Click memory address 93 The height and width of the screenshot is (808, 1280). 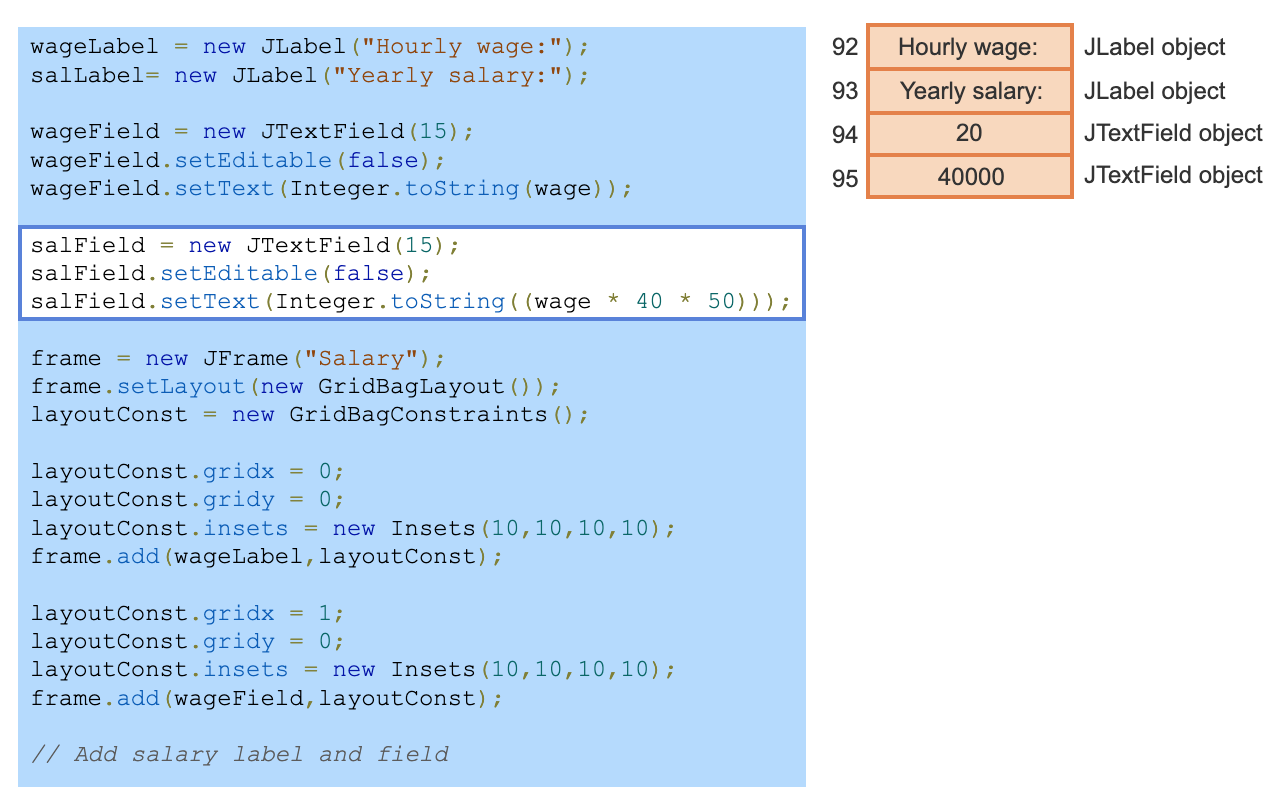click(x=845, y=91)
